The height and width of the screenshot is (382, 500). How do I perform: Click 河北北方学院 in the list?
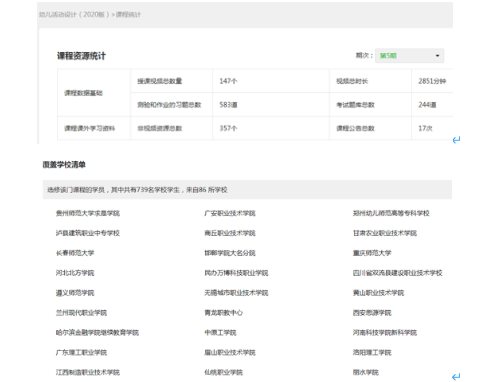[x=75, y=273]
